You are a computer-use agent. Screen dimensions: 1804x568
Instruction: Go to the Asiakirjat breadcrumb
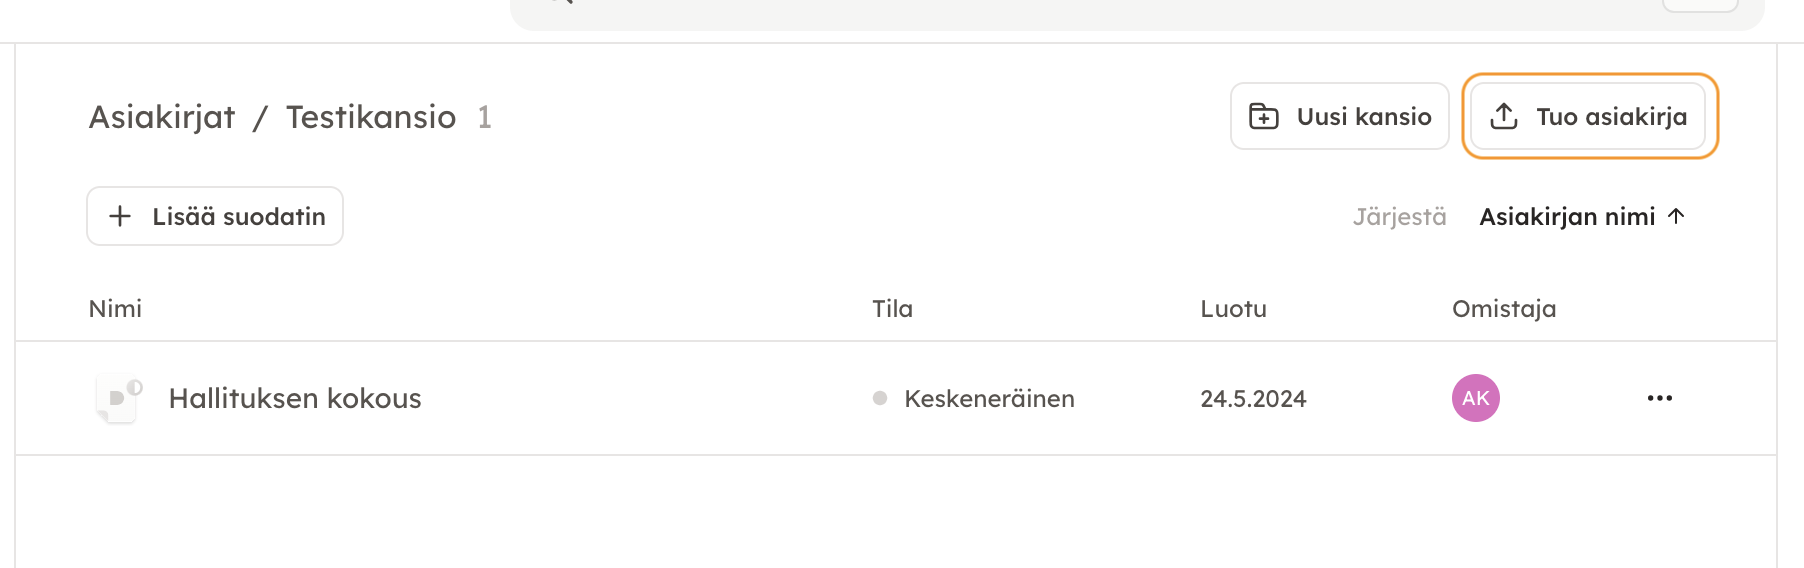(162, 117)
